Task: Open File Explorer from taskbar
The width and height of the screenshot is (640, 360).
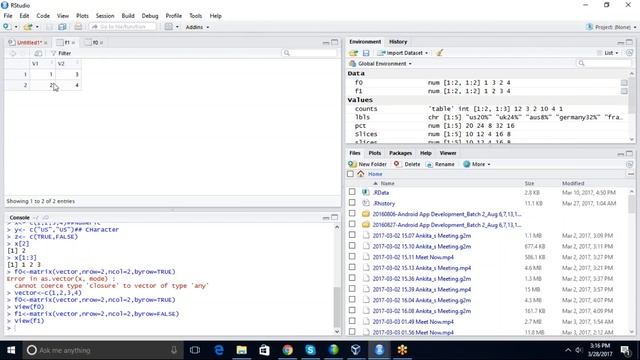Action: click(x=242, y=350)
